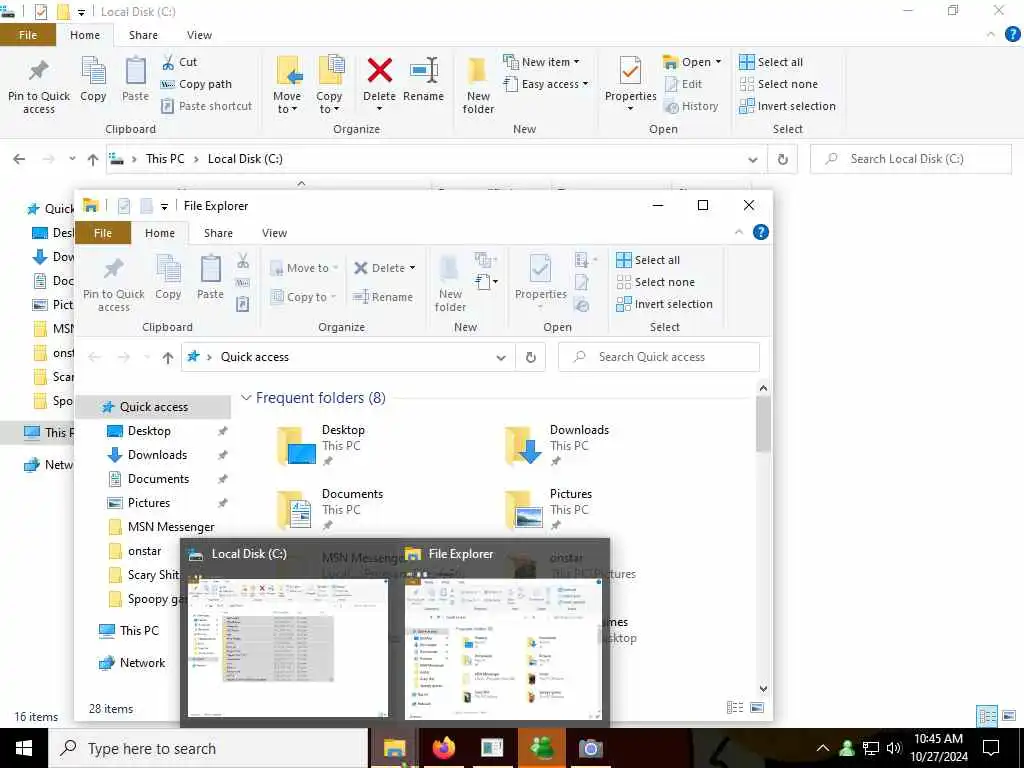1024x768 pixels.
Task: Open the Open dropdown in Local Disk ribbon
Action: click(x=692, y=62)
